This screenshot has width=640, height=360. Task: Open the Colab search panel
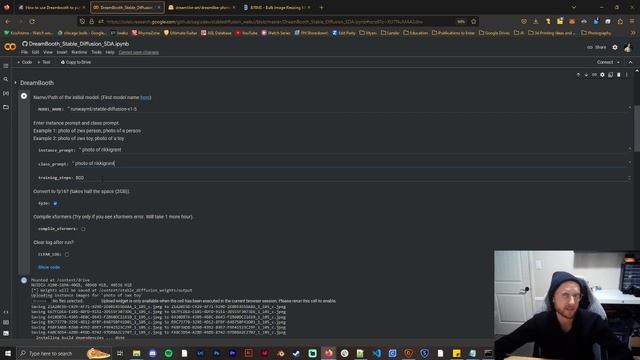(6, 80)
